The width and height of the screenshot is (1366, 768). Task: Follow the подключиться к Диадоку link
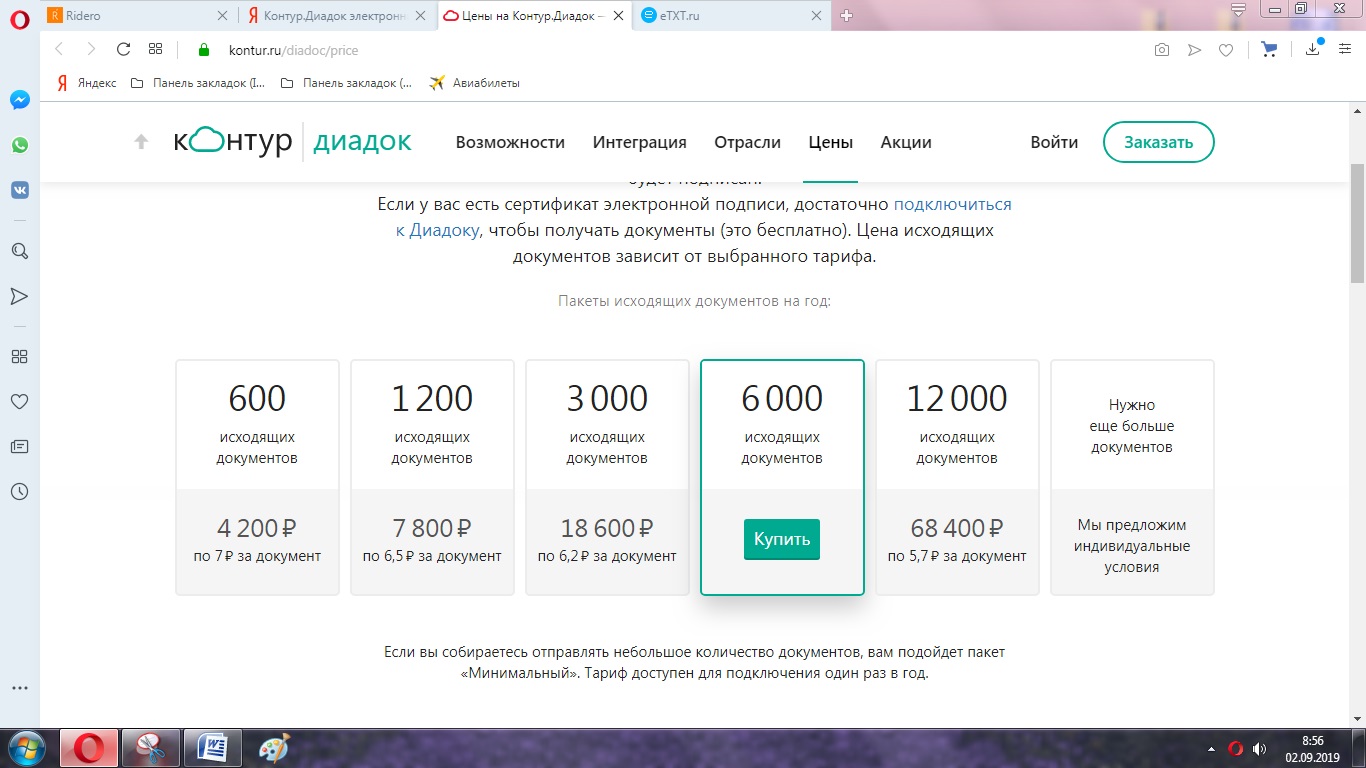tap(703, 217)
